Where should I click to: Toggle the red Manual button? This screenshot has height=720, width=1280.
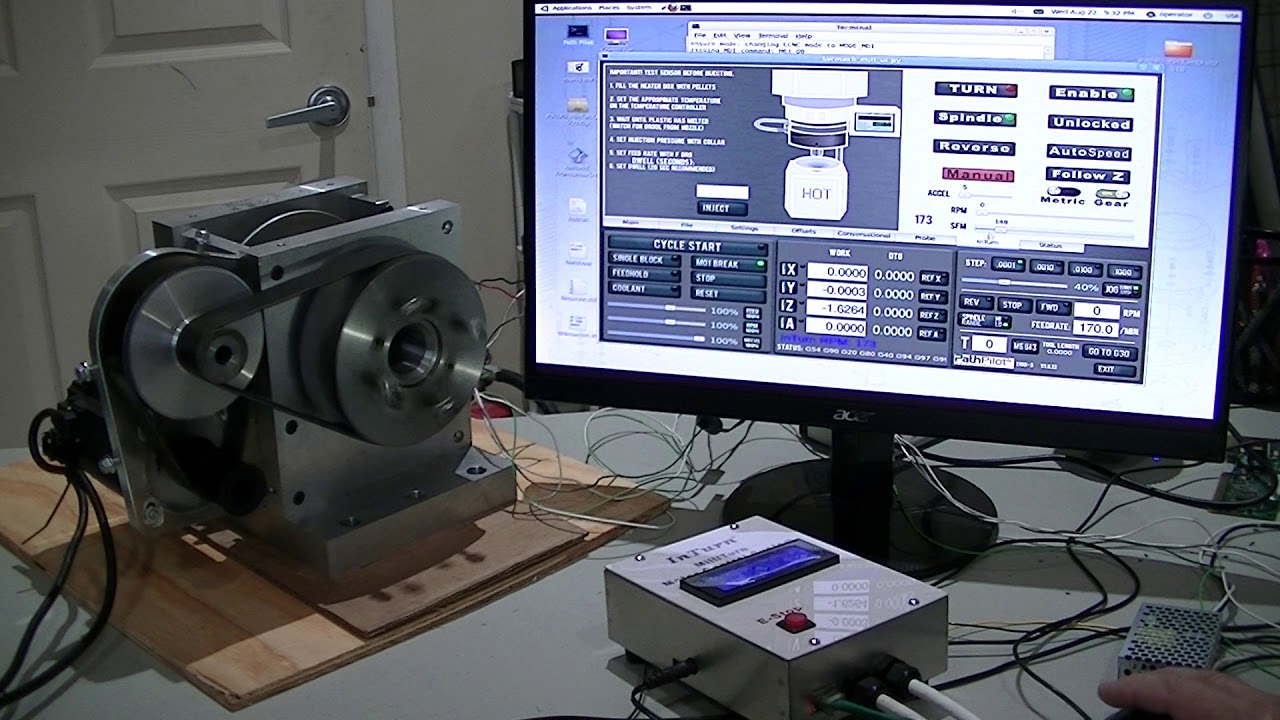coord(977,175)
